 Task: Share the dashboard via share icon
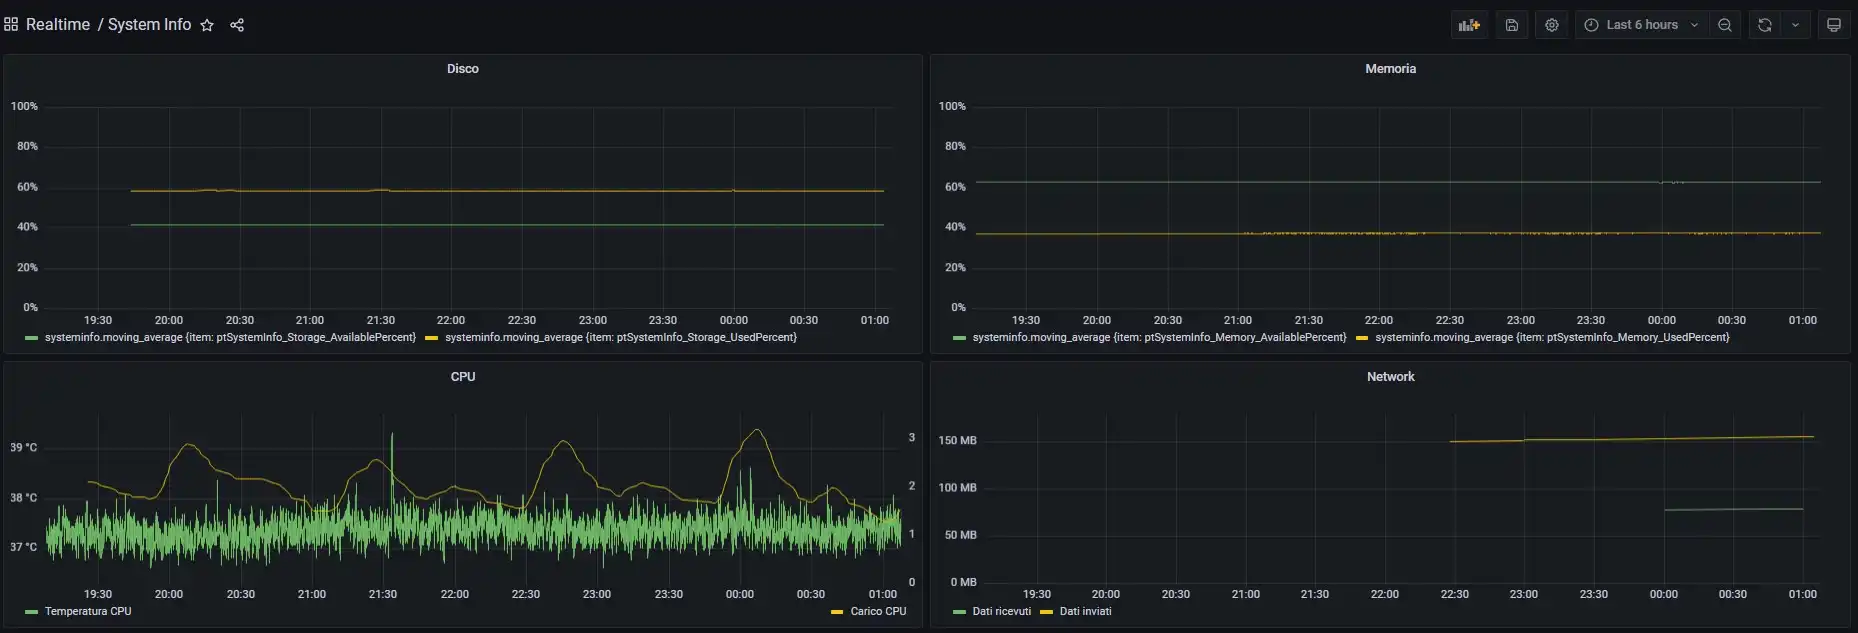[x=237, y=25]
